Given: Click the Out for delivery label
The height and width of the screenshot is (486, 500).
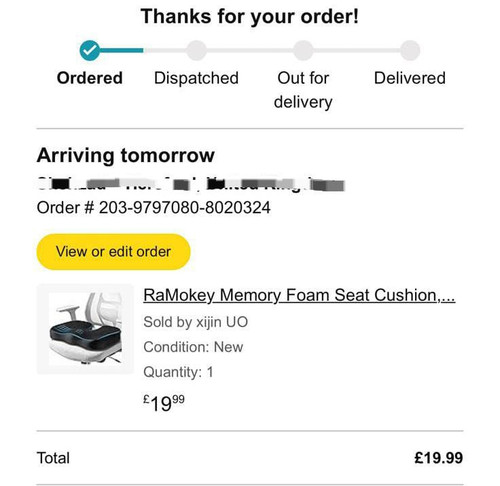Looking at the screenshot, I should (303, 90).
